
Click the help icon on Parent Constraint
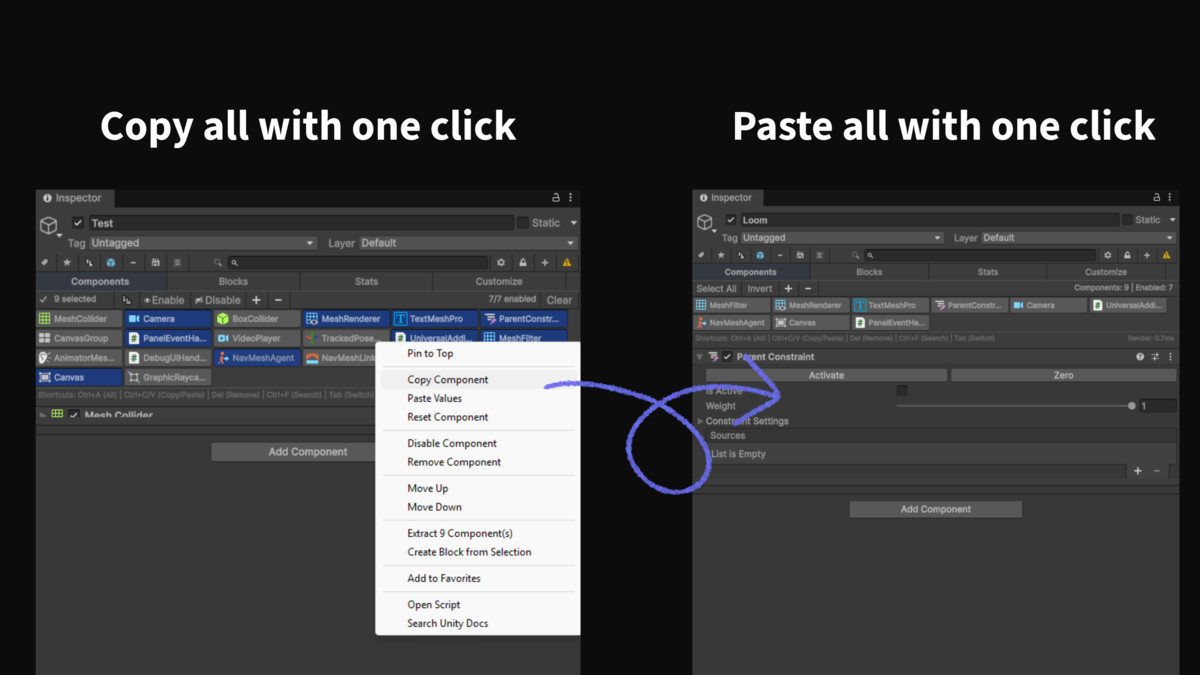tap(1140, 357)
